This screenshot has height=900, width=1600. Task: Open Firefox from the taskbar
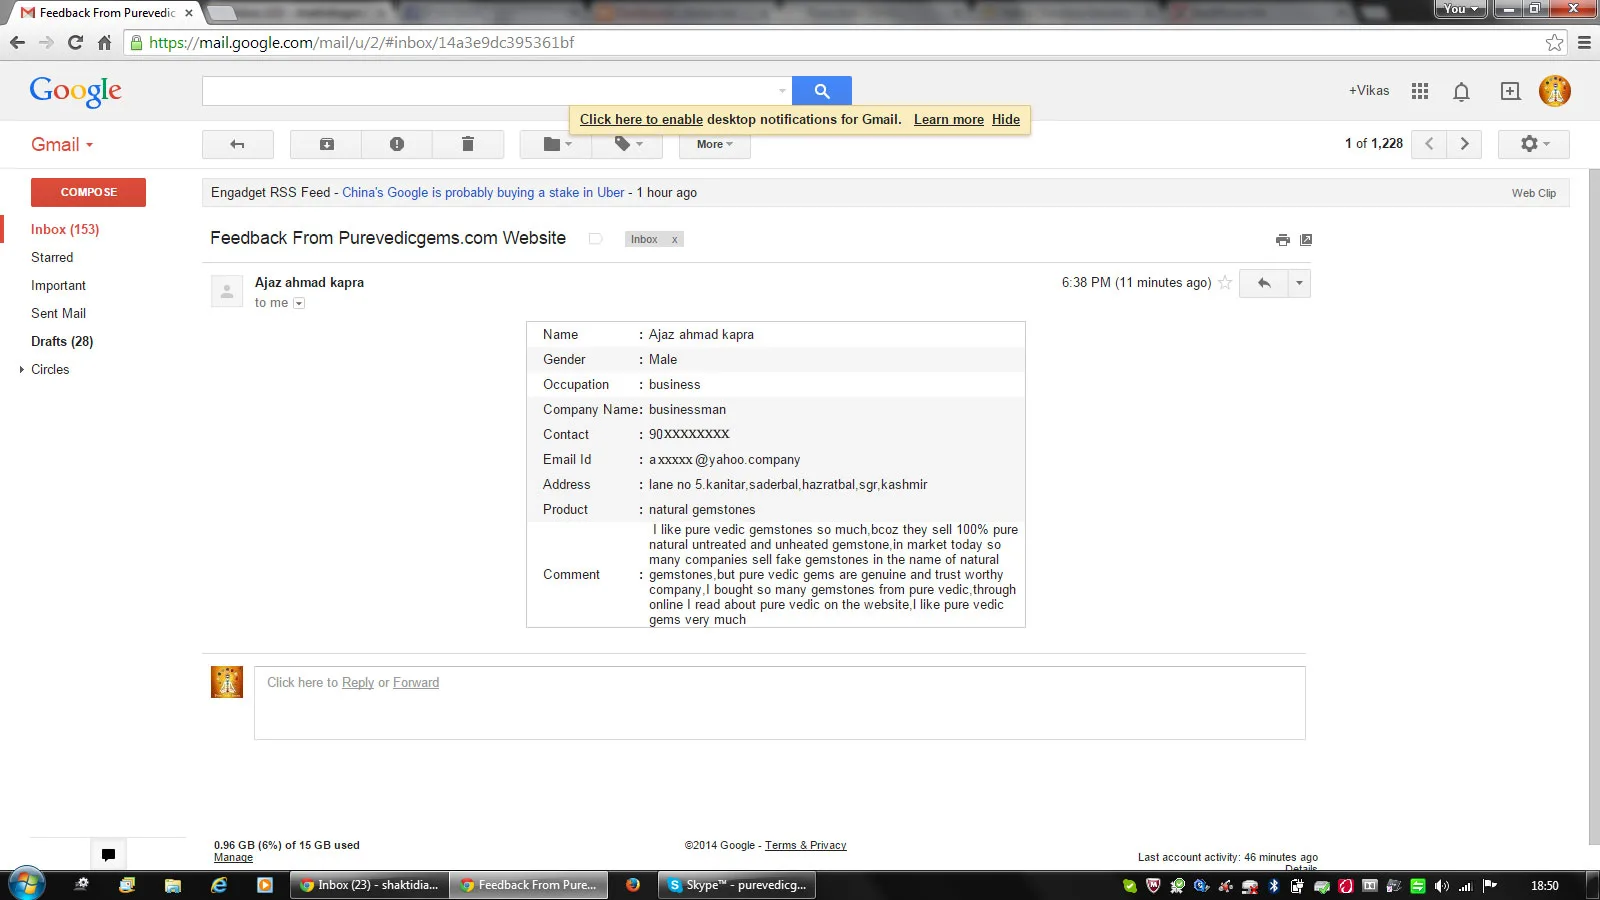pyautogui.click(x=633, y=885)
